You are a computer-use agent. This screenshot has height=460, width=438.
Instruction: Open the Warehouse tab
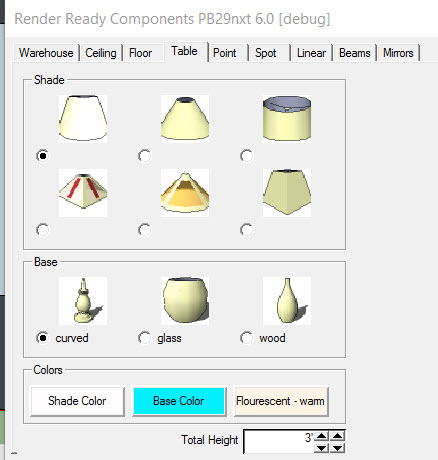tap(46, 53)
